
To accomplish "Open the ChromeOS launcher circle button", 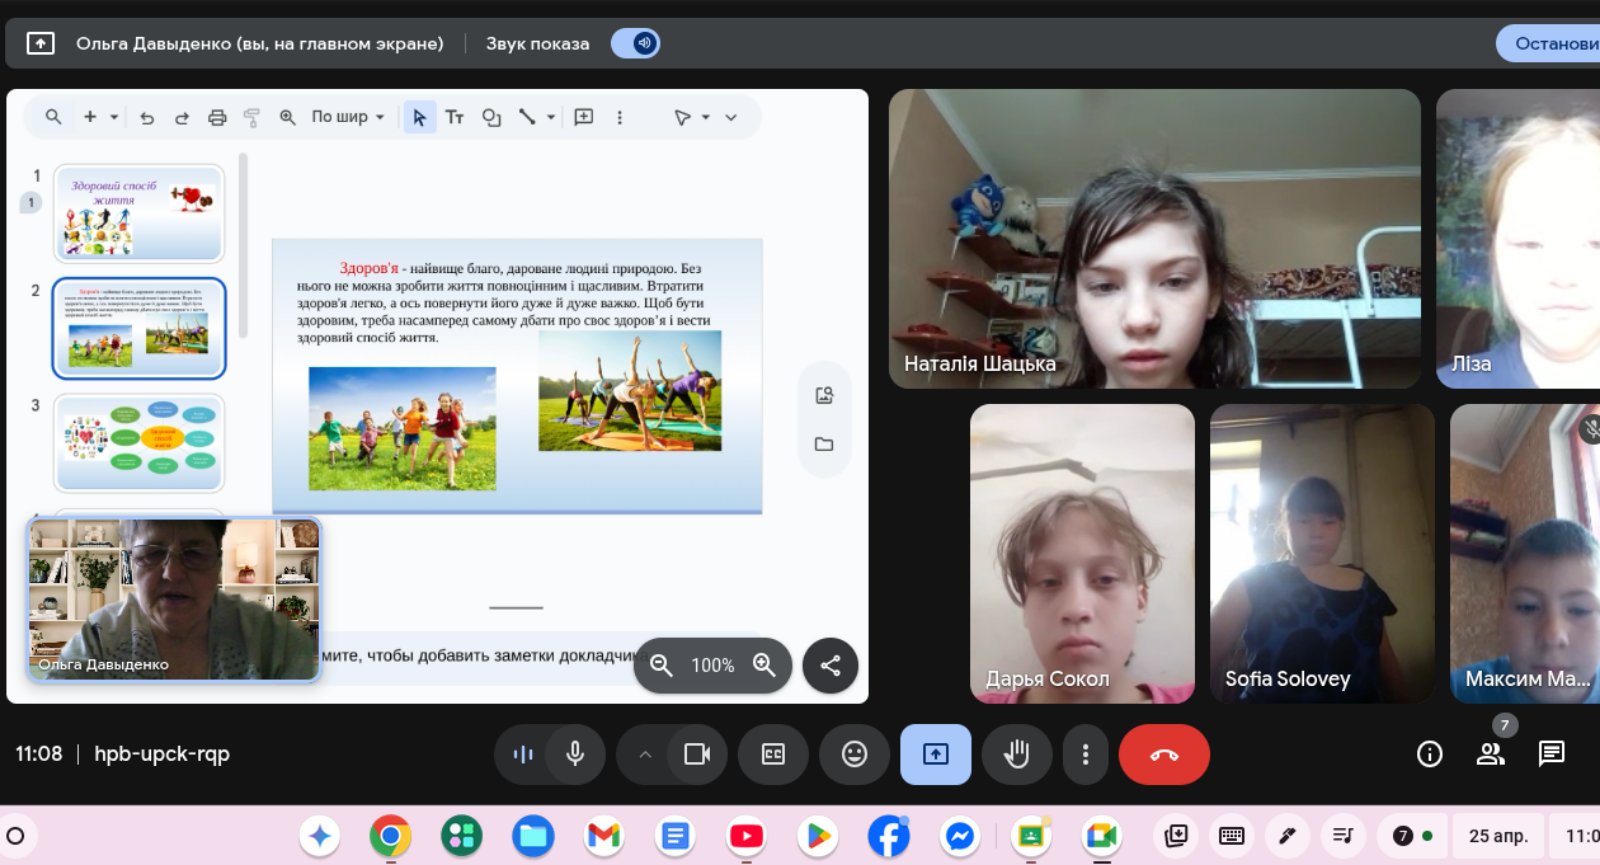I will tap(15, 835).
